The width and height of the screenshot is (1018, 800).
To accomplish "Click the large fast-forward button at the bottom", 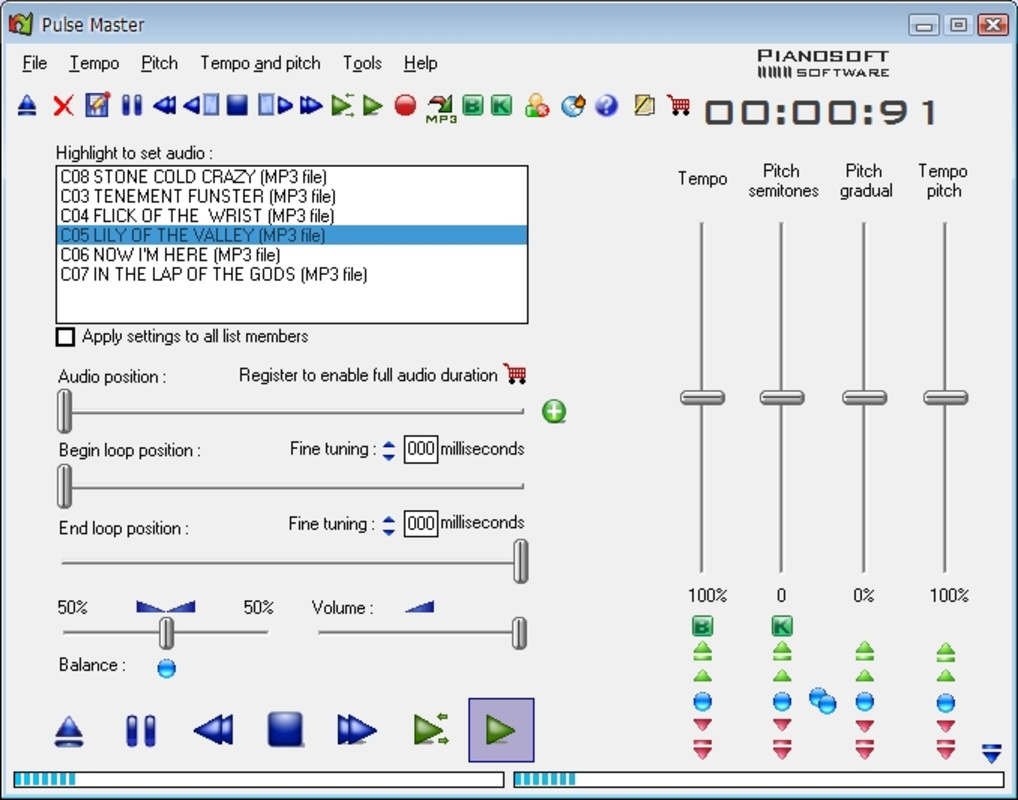I will tap(357, 730).
